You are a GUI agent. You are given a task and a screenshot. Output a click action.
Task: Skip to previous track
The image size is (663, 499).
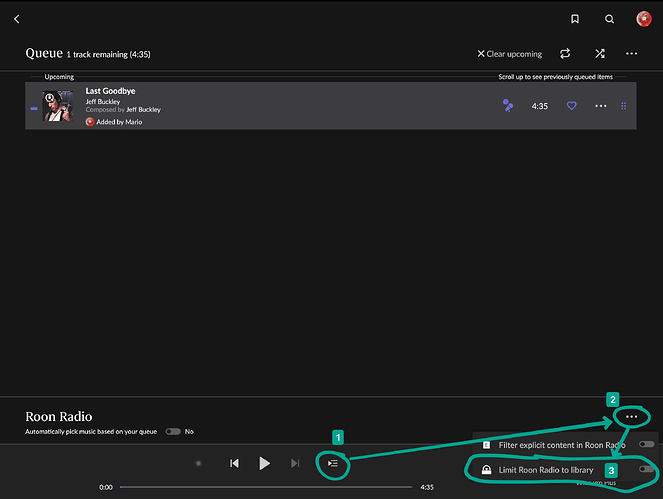click(234, 463)
